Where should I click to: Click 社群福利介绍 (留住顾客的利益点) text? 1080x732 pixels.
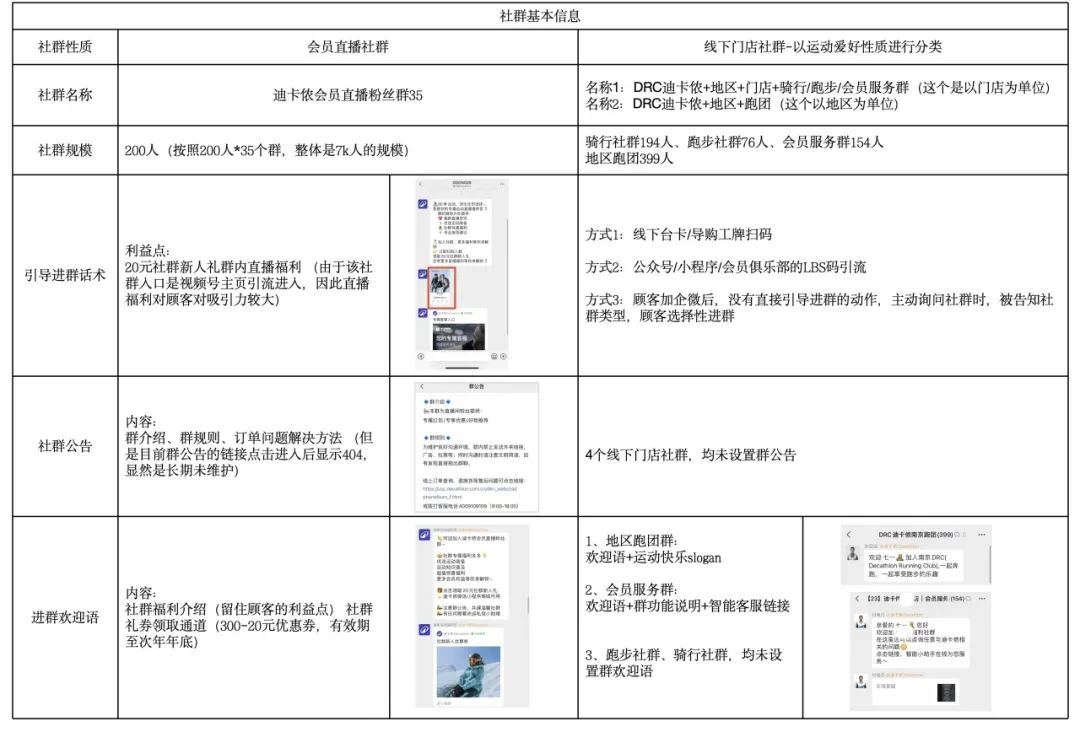[249, 625]
